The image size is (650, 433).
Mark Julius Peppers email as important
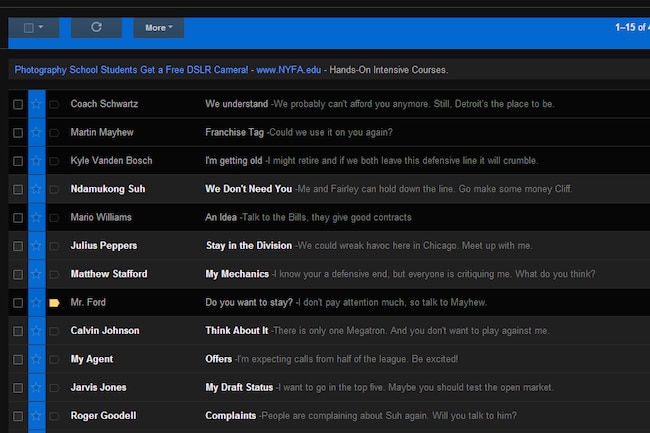(54, 246)
